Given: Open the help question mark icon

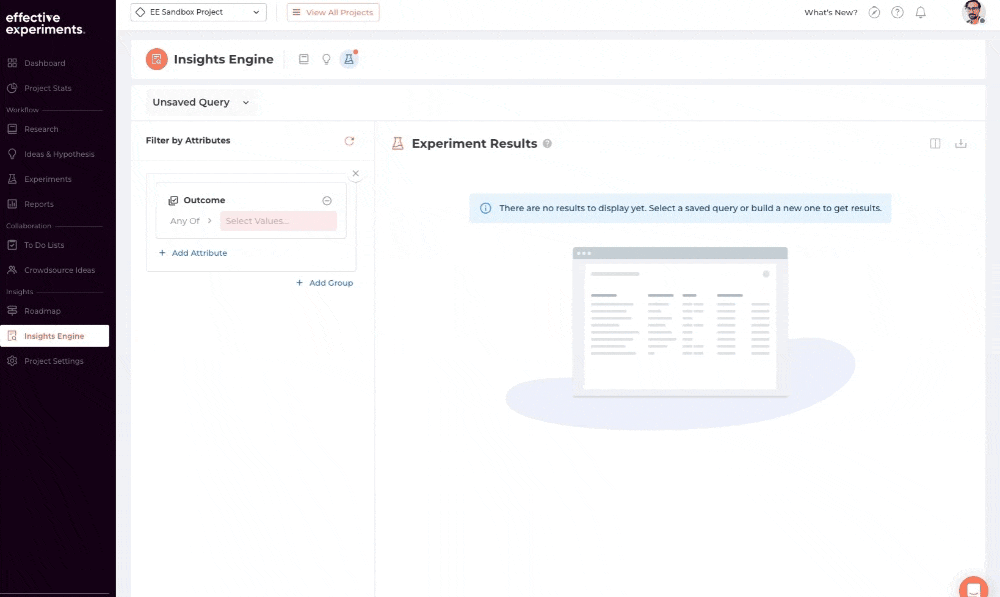Looking at the screenshot, I should click(x=897, y=12).
